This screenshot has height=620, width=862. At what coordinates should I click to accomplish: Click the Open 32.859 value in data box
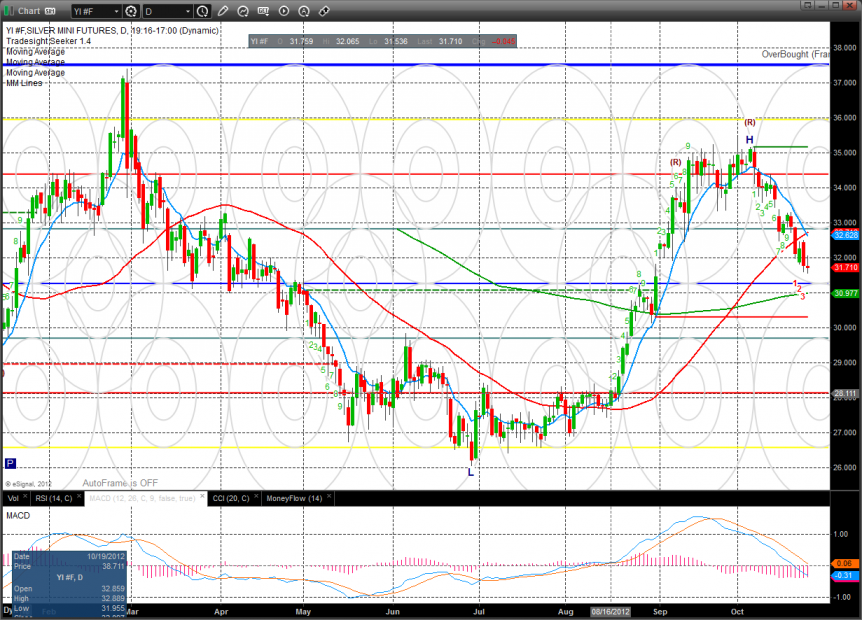pos(113,589)
